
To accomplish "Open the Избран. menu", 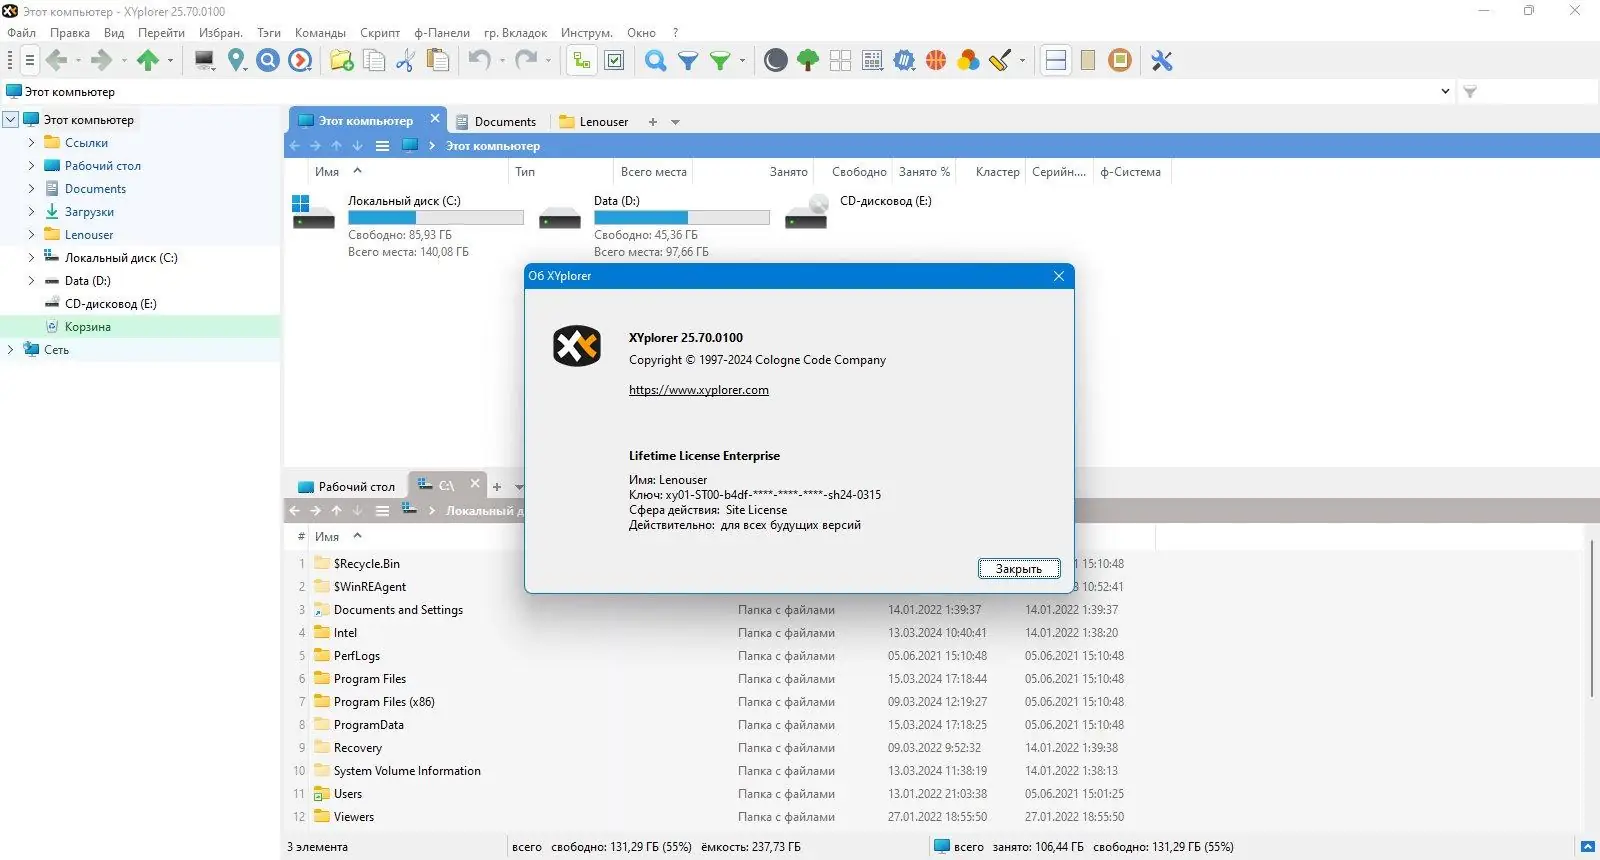I will point(221,33).
